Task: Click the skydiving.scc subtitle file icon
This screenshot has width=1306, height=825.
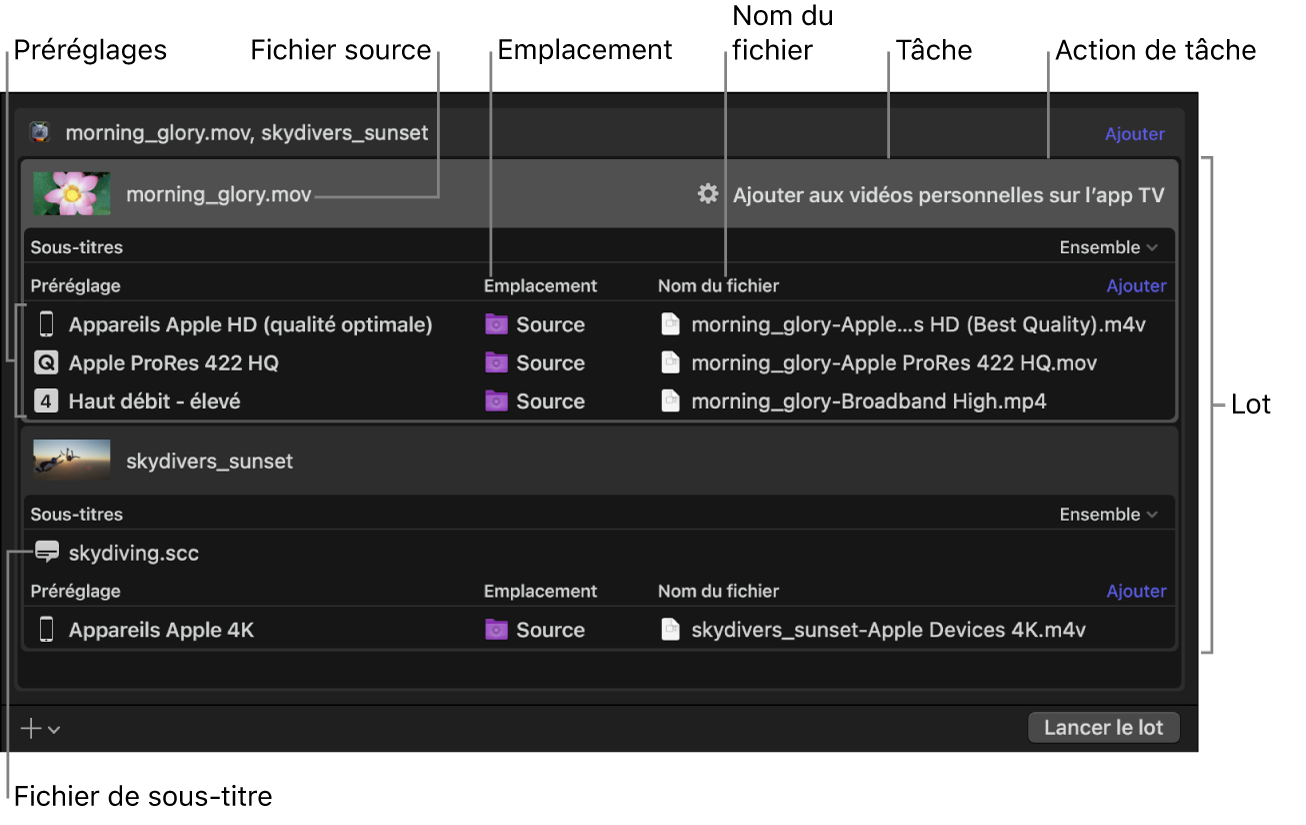Action: [47, 552]
